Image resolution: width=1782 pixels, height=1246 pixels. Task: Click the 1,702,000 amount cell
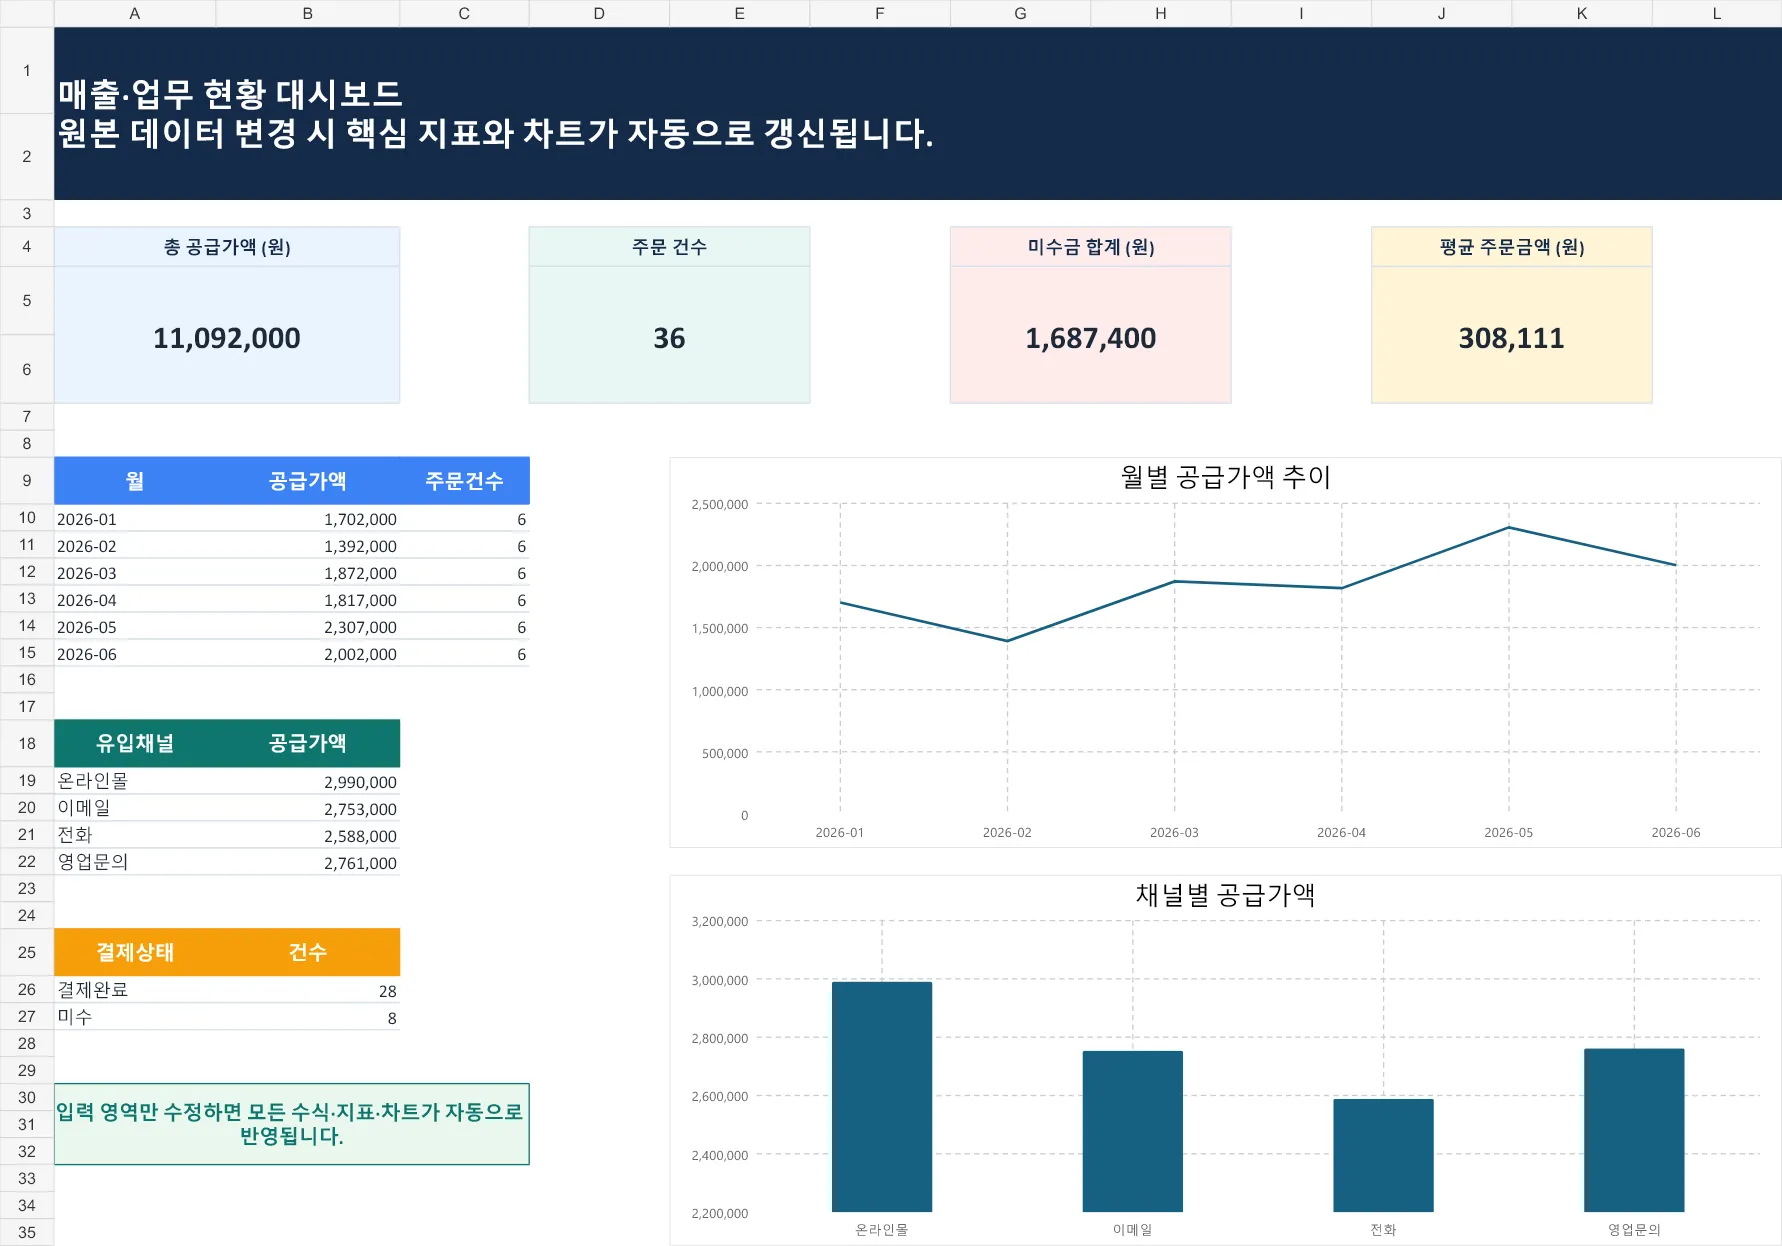308,519
